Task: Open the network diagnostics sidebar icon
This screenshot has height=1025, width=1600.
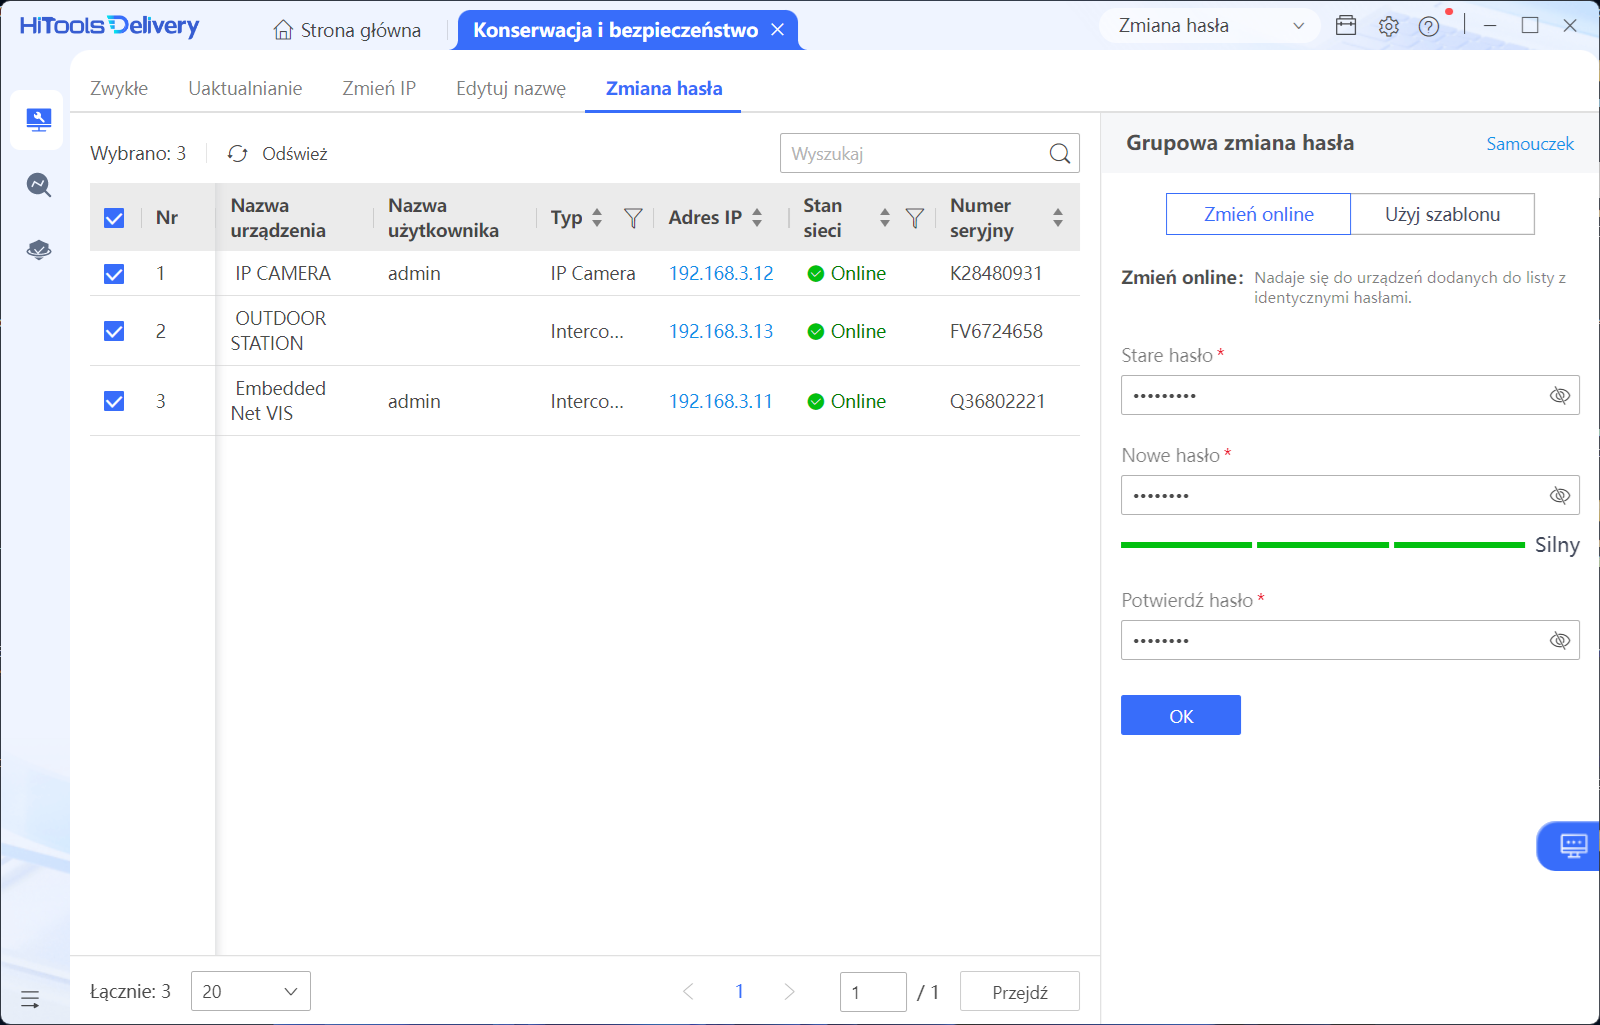Action: pos(38,185)
